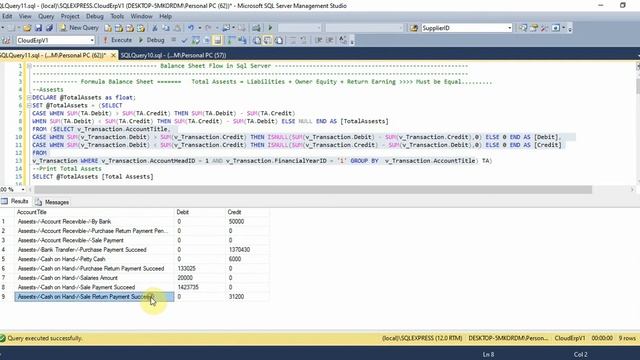
Task: Click the Find in Files icon beside SupplierID
Action: click(413, 28)
